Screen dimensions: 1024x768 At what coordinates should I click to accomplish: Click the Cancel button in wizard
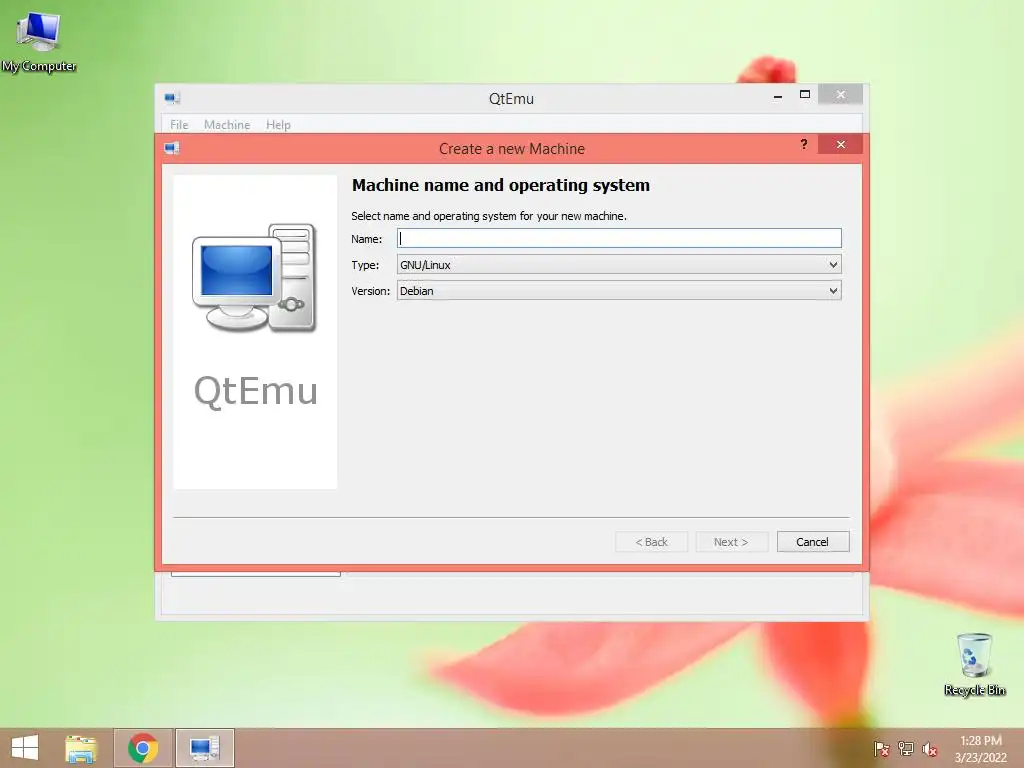tap(812, 541)
